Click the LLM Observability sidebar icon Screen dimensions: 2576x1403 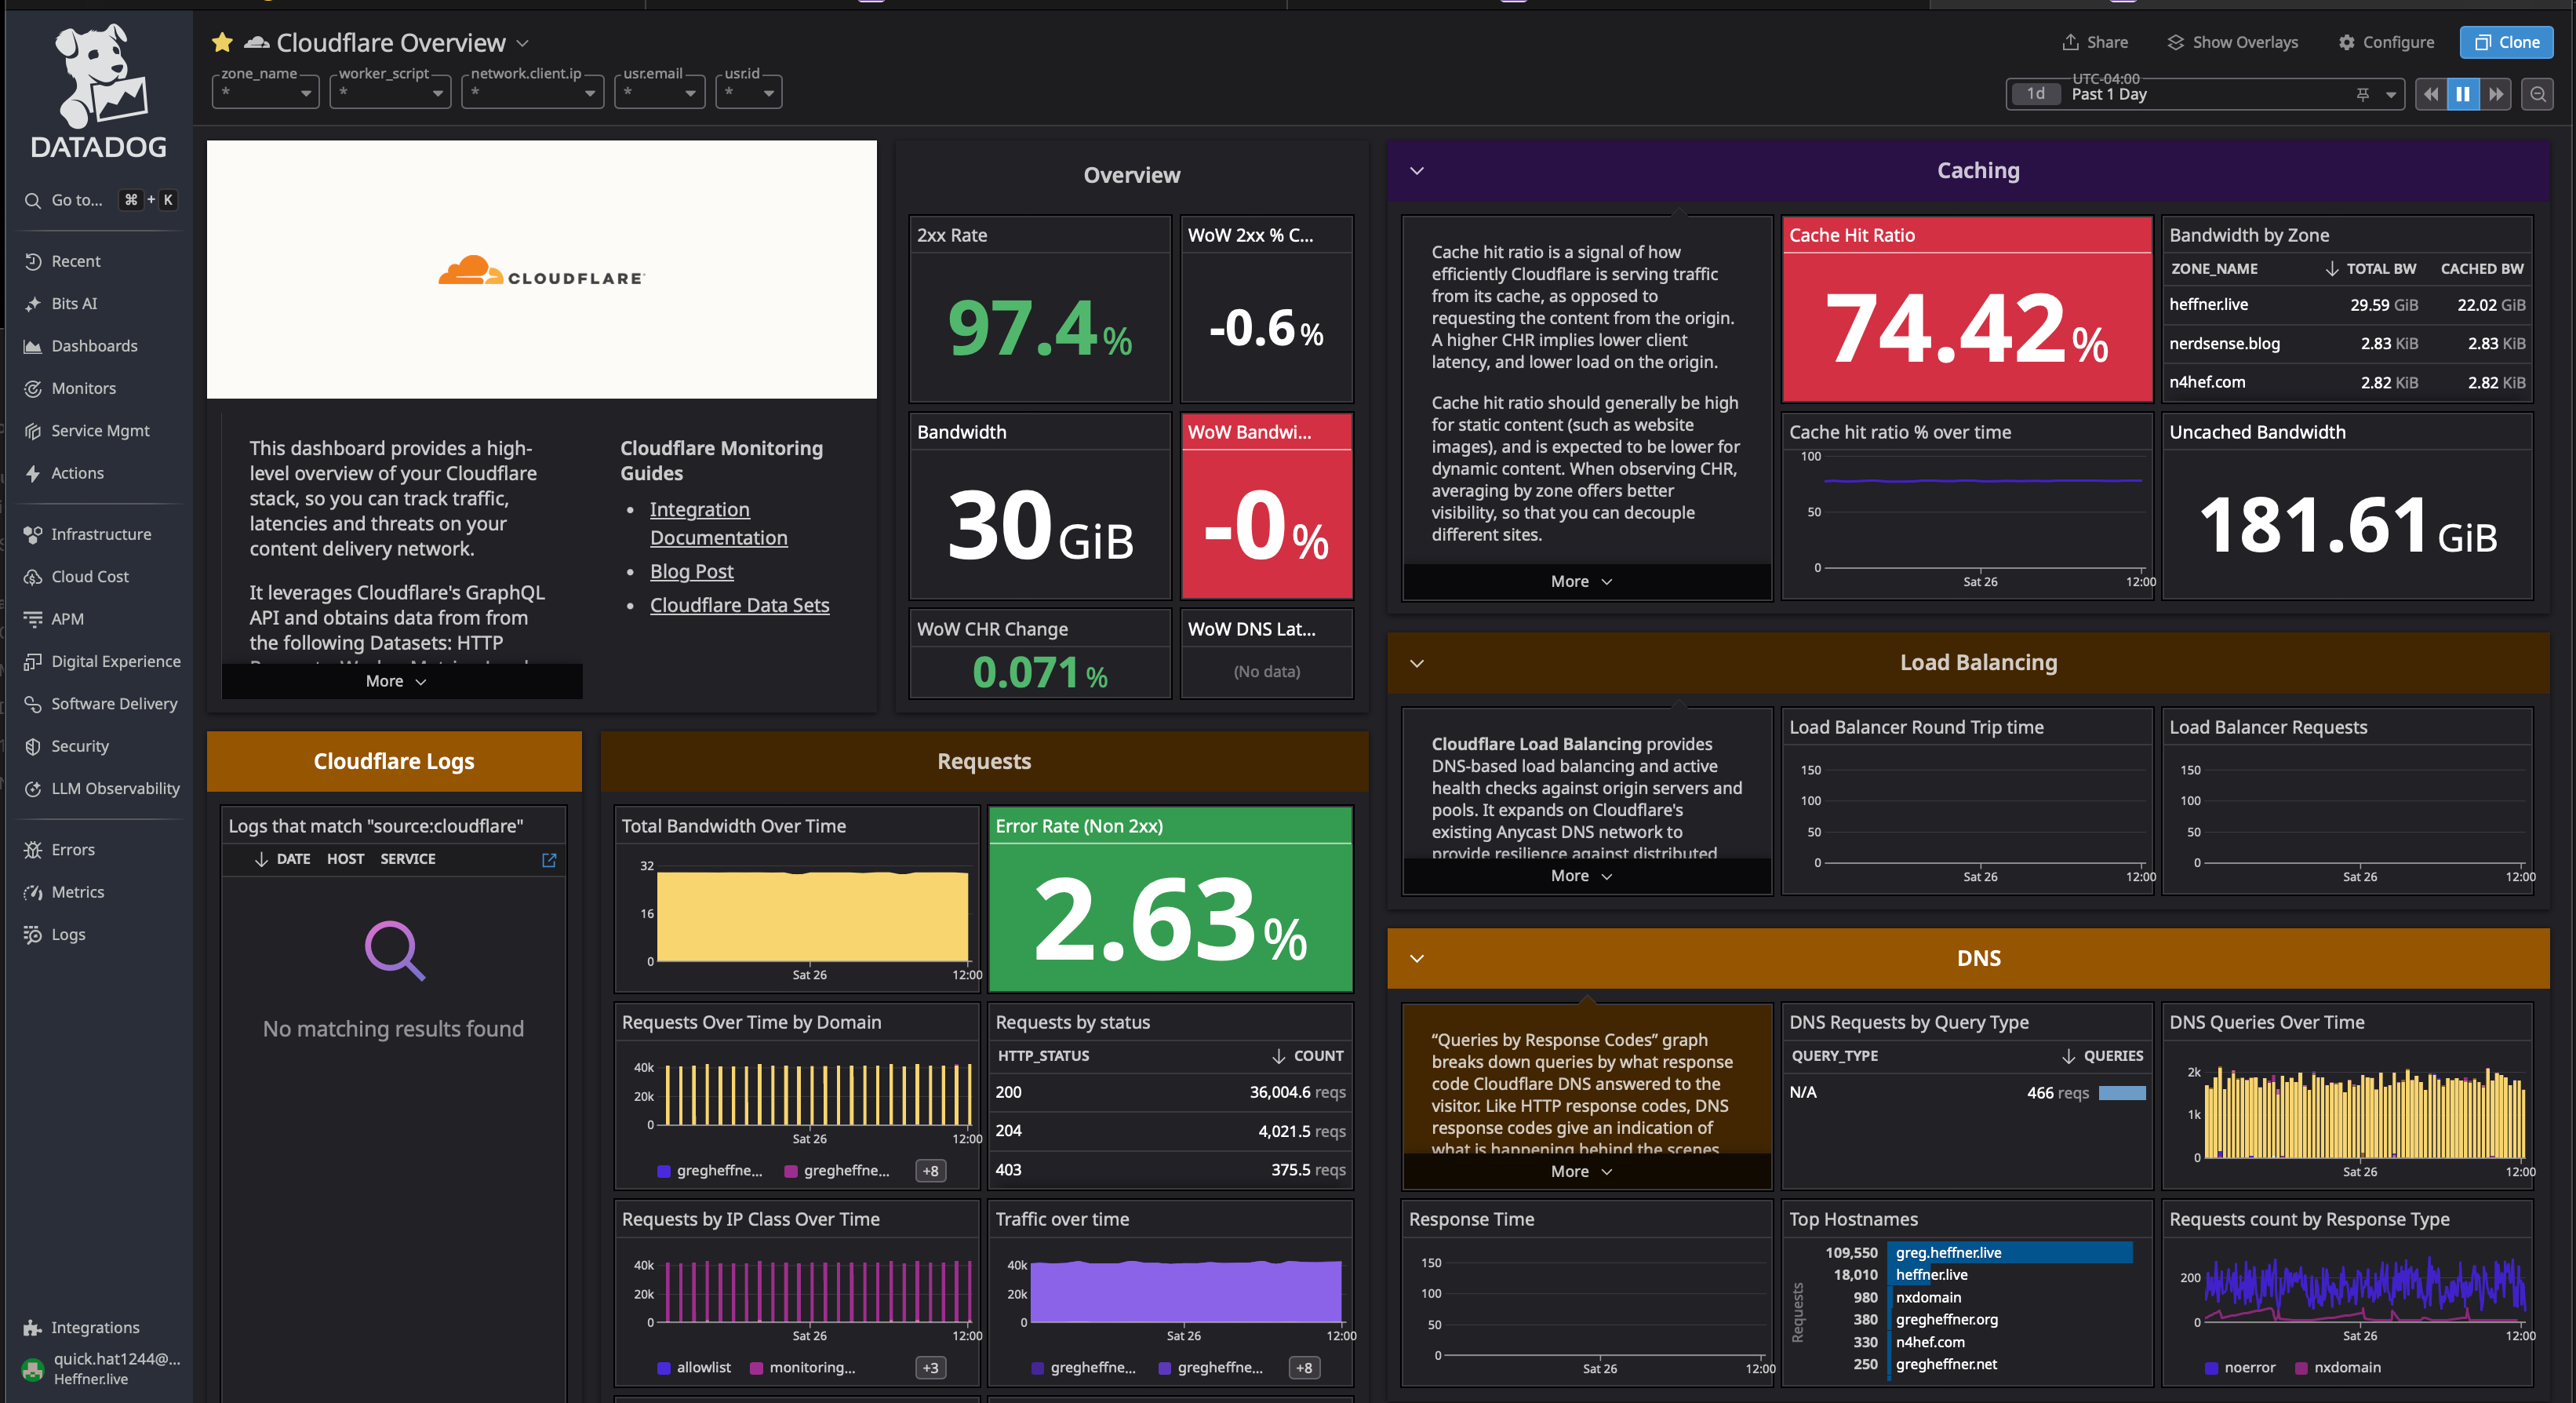click(33, 789)
